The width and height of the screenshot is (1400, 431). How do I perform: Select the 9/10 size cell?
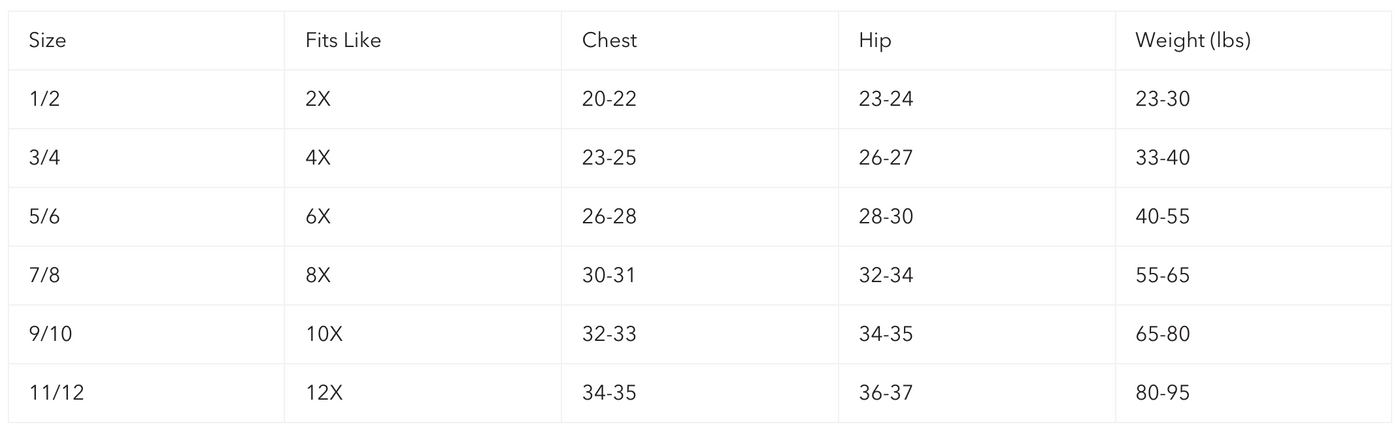click(51, 334)
